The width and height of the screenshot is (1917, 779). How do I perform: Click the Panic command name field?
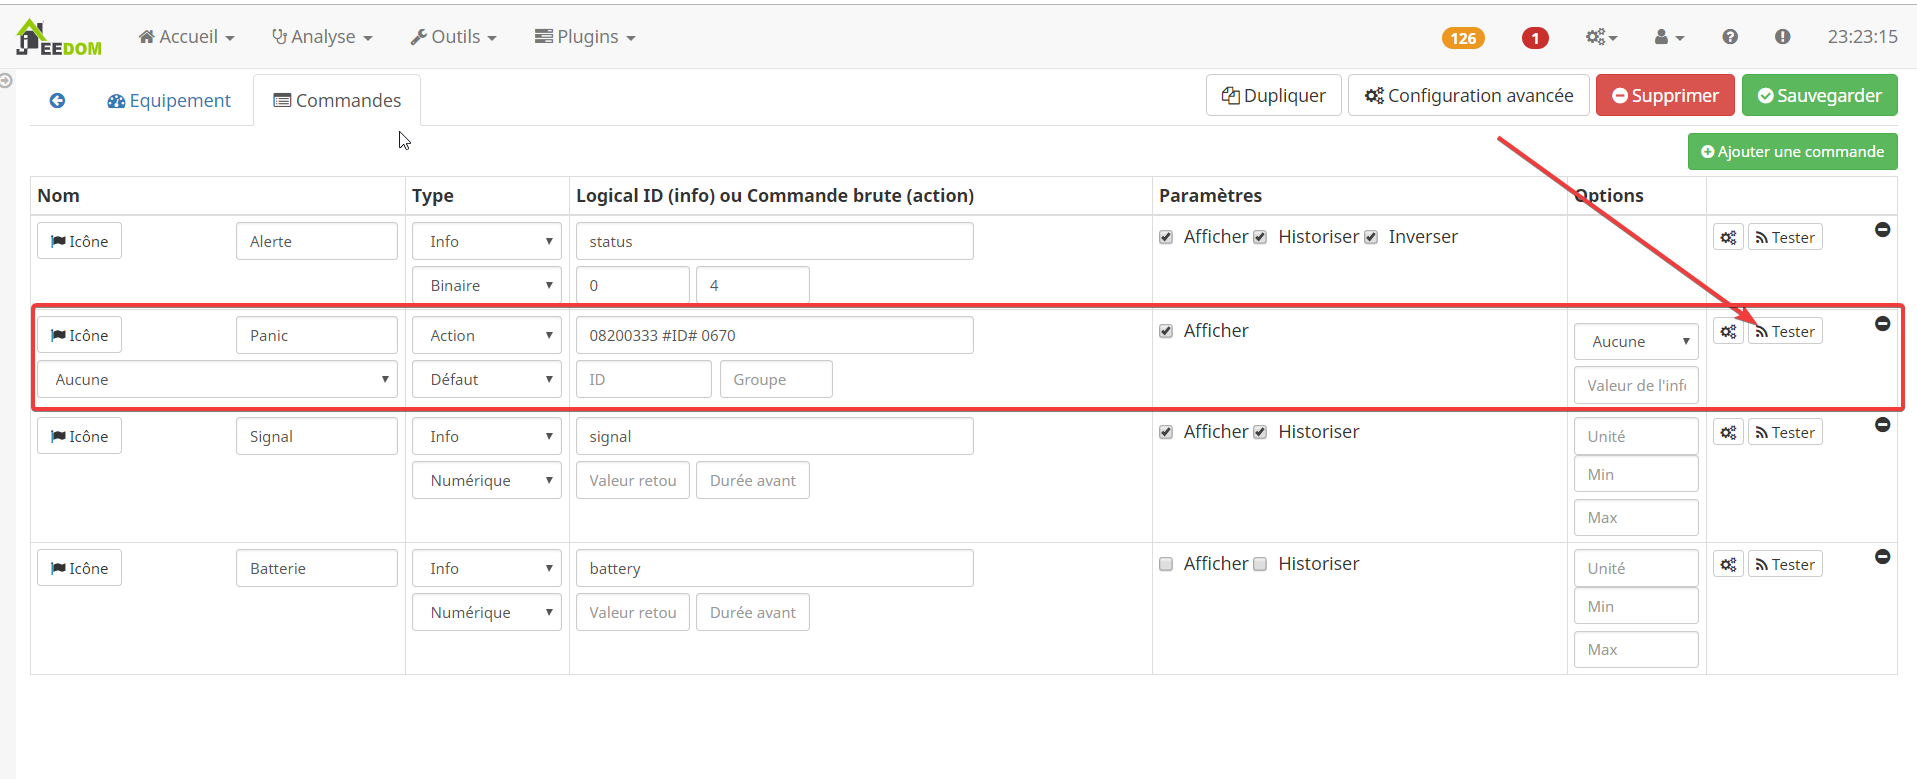pyautogui.click(x=316, y=335)
